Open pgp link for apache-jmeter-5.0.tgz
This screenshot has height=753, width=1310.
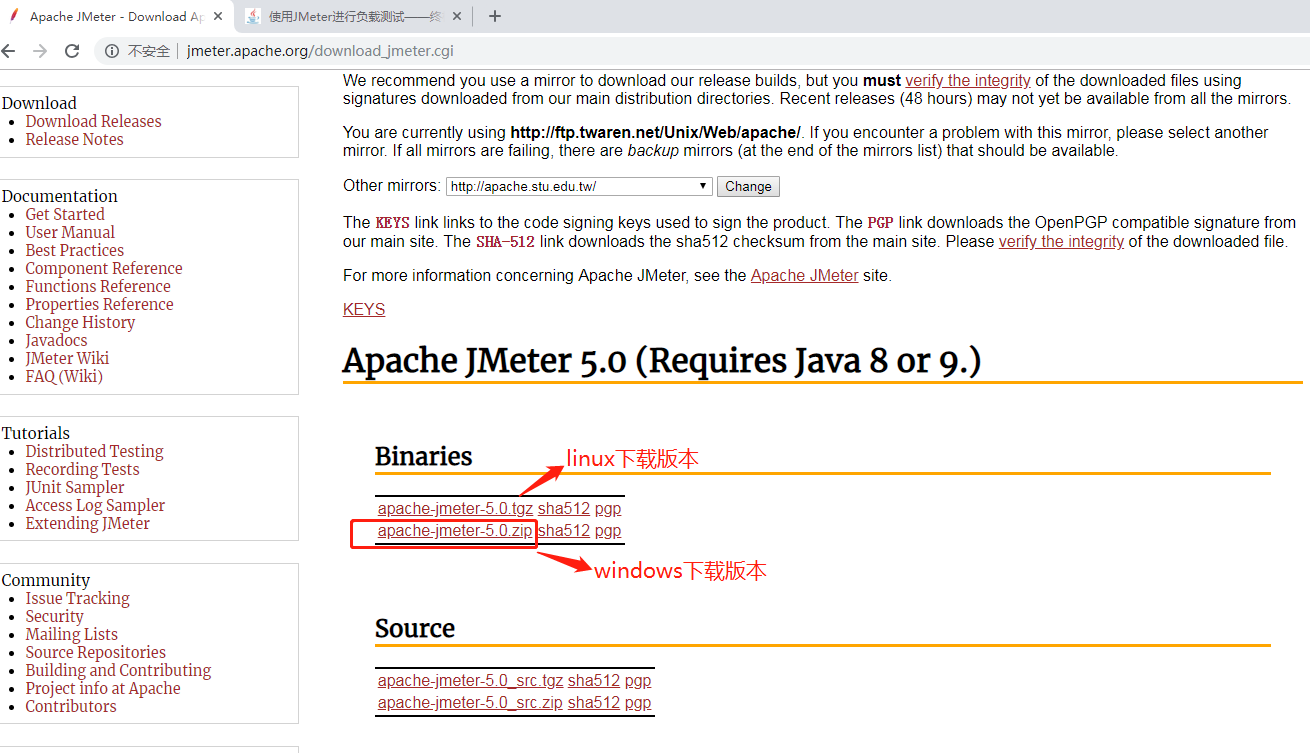pyautogui.click(x=608, y=508)
